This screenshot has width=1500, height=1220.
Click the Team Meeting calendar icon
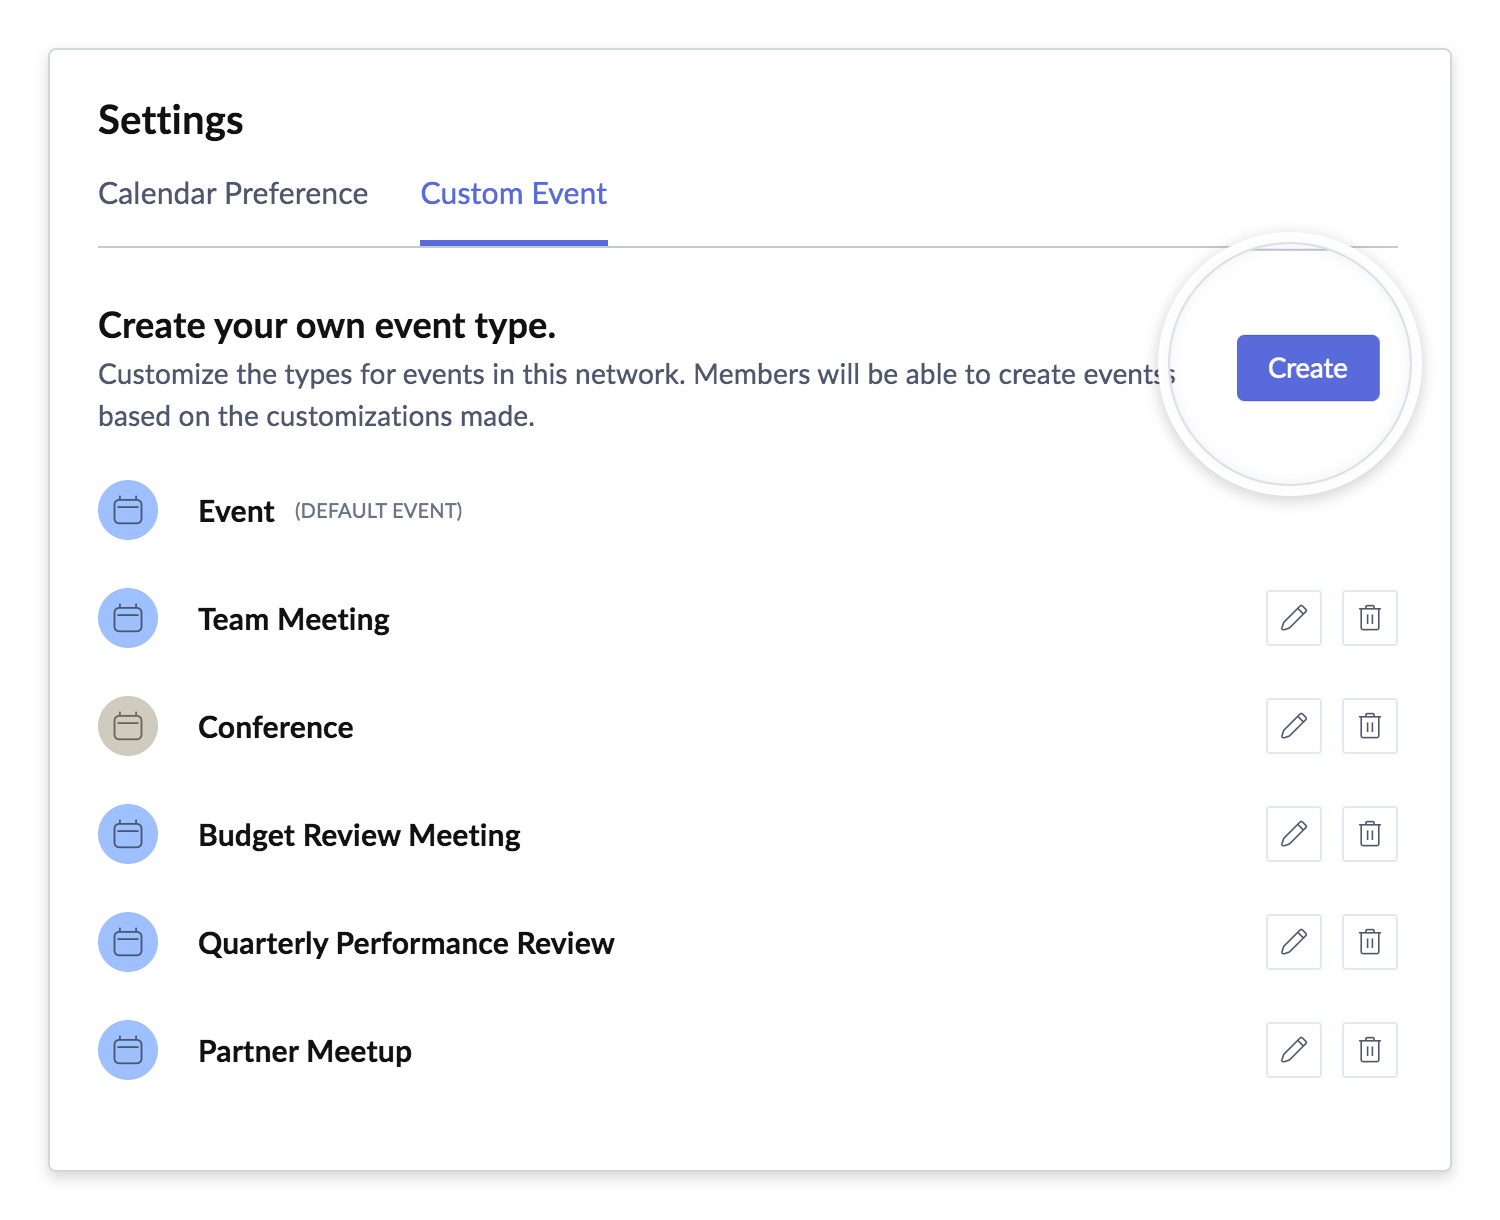coord(128,618)
